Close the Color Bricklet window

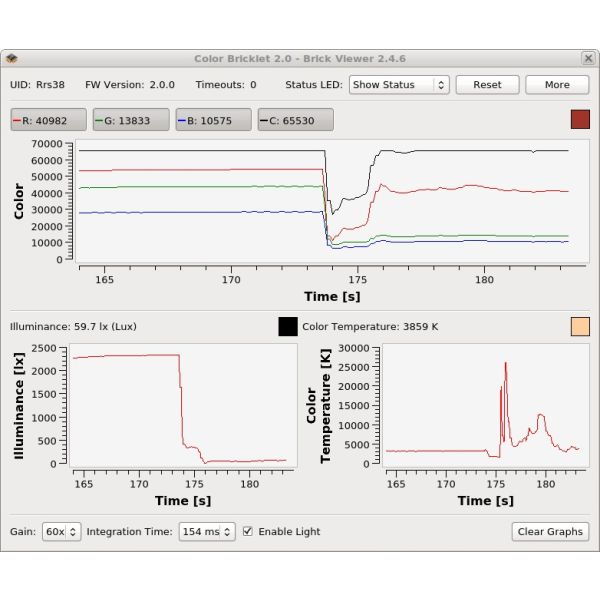coord(588,59)
